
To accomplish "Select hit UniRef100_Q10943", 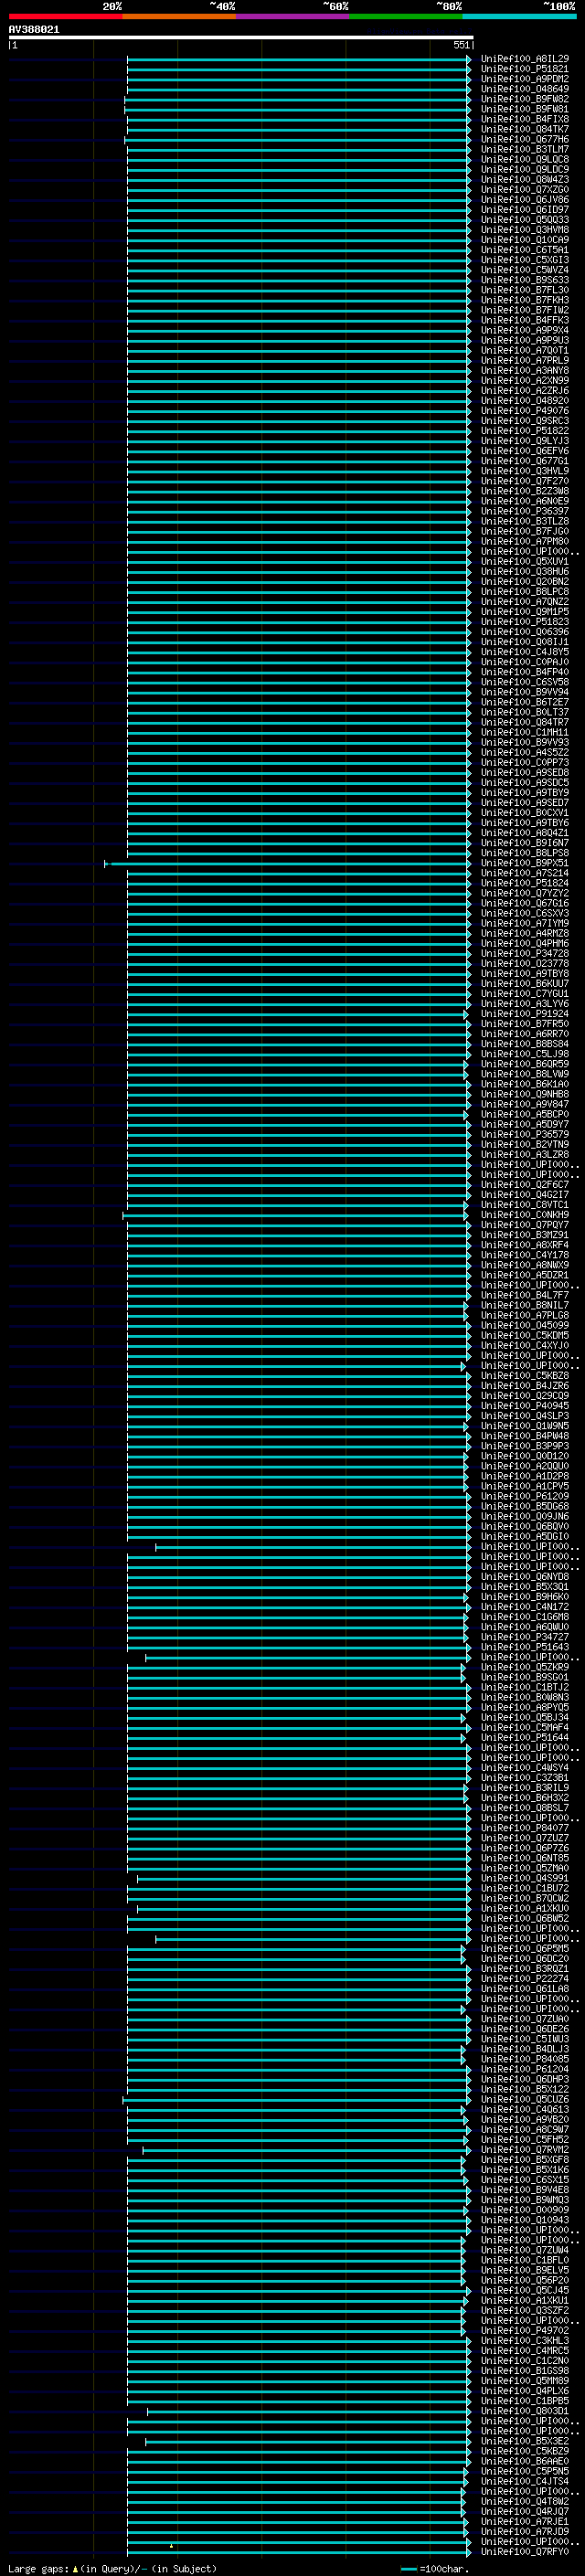I will point(524,2220).
